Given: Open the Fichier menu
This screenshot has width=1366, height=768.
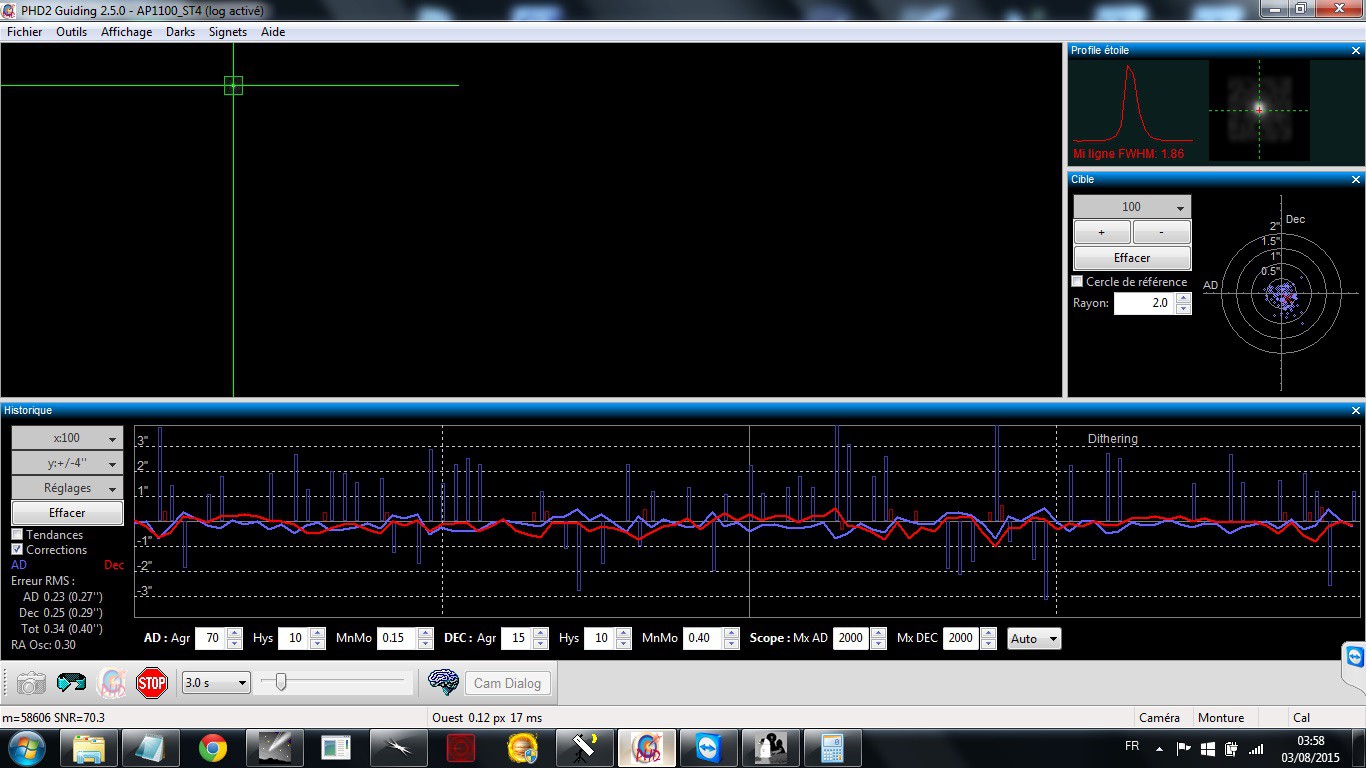Looking at the screenshot, I should click(x=25, y=32).
